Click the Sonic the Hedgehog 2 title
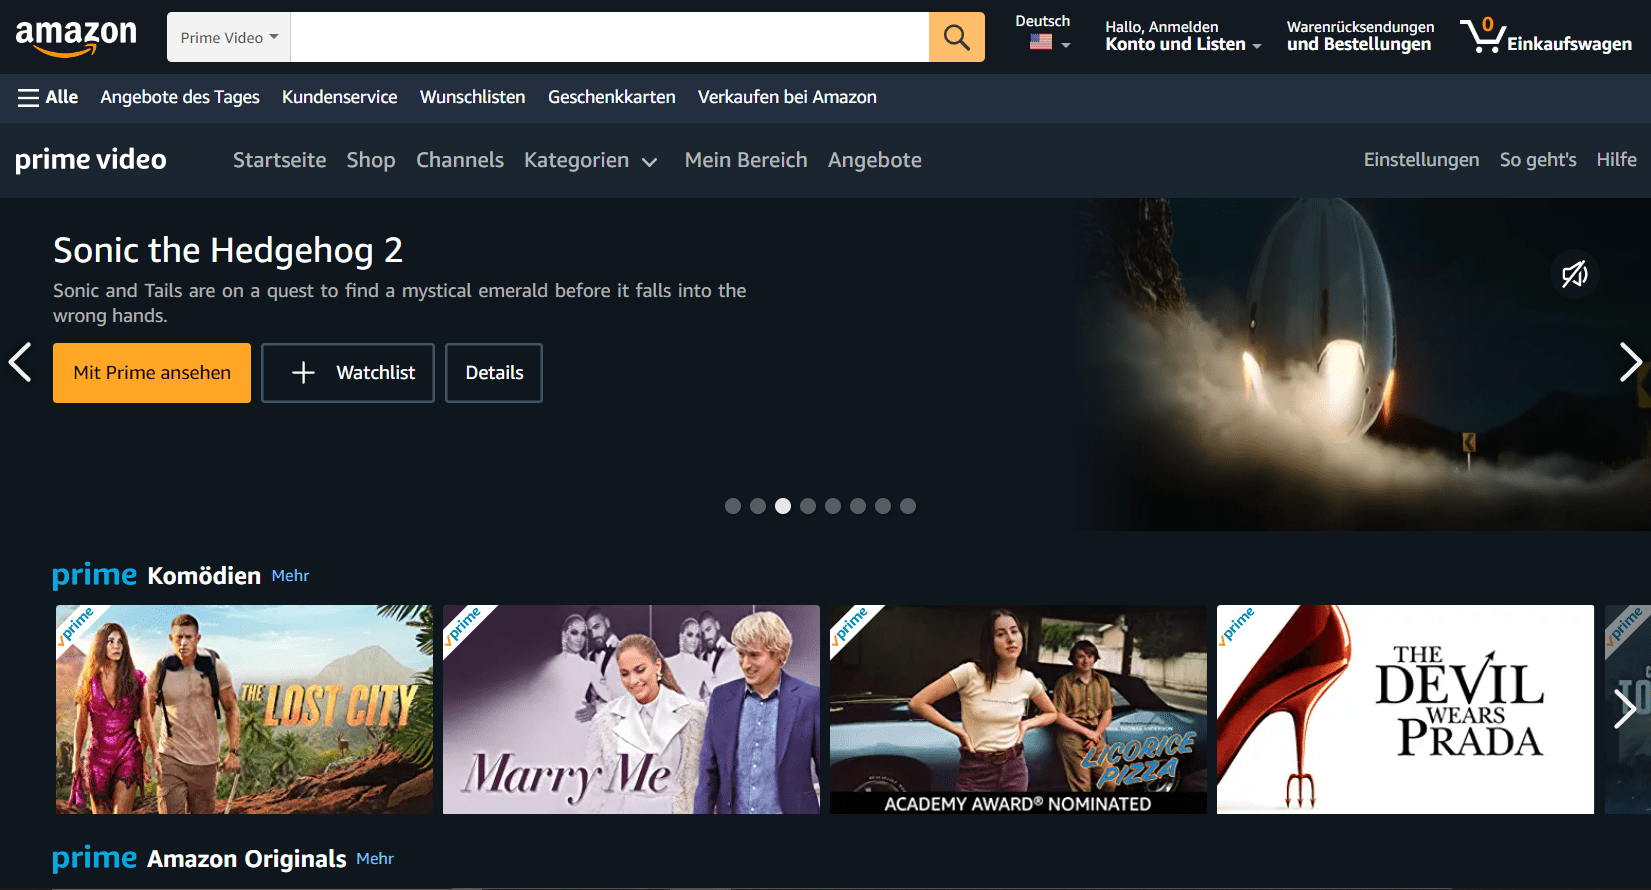Viewport: 1651px width, 890px height. [228, 250]
